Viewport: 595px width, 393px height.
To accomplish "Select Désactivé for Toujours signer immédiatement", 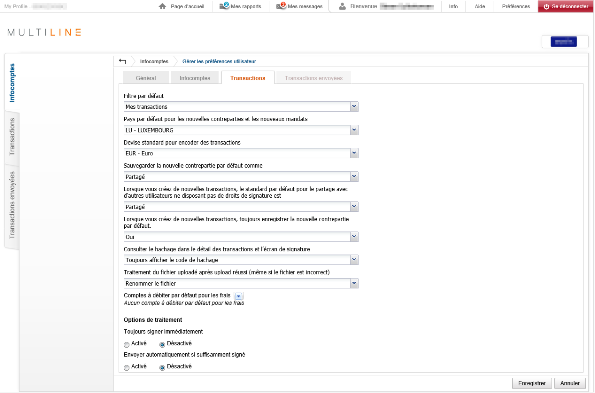I will coord(162,344).
